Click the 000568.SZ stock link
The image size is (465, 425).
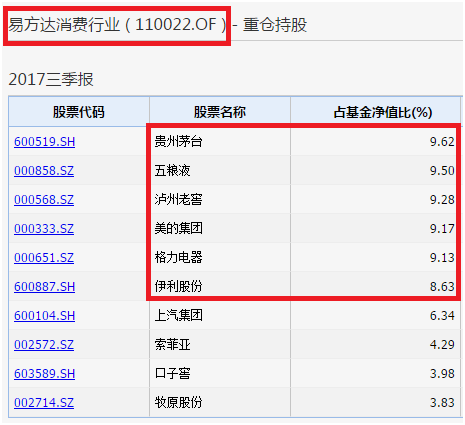pos(44,200)
